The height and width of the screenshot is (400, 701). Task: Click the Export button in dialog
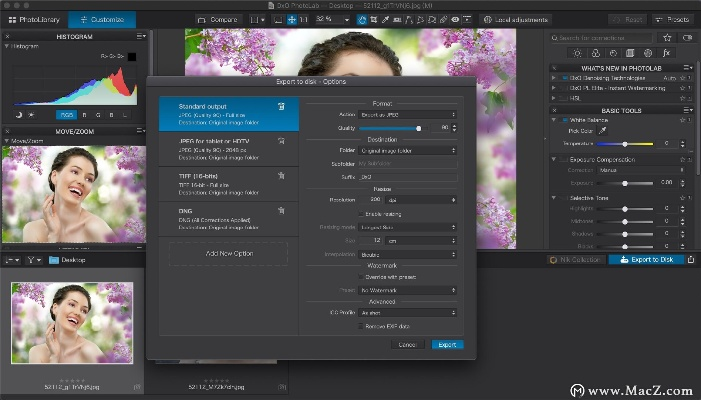[447, 345]
